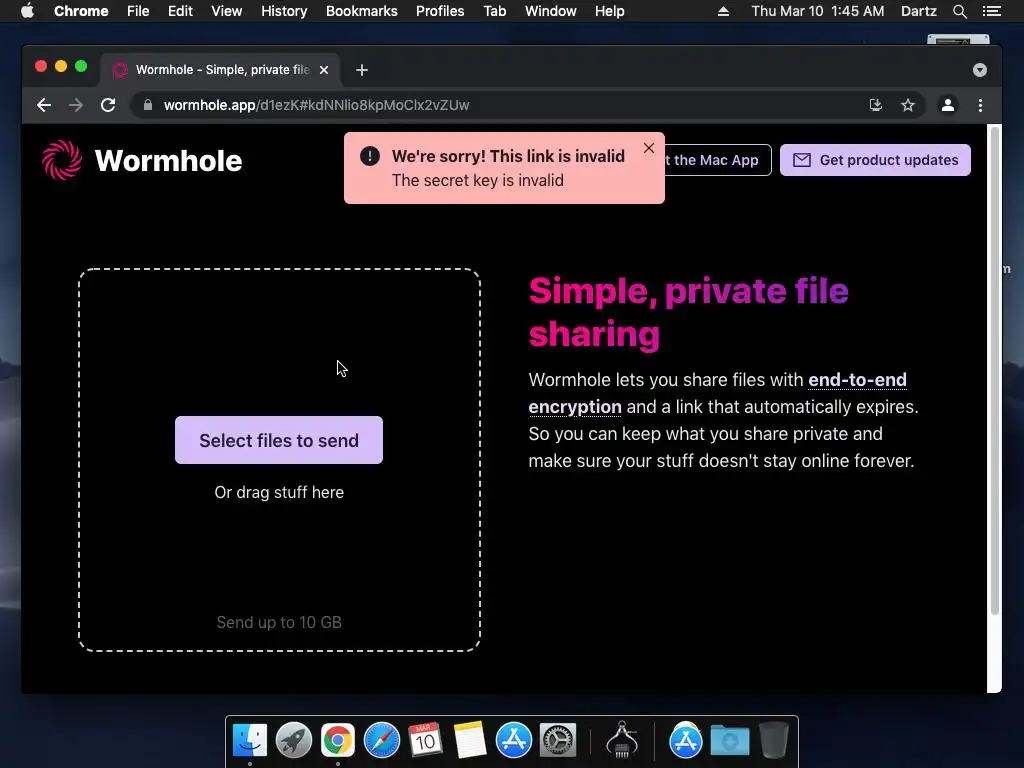This screenshot has height=768, width=1024.
Task: Open the Bookmarks menu
Action: [x=362, y=11]
